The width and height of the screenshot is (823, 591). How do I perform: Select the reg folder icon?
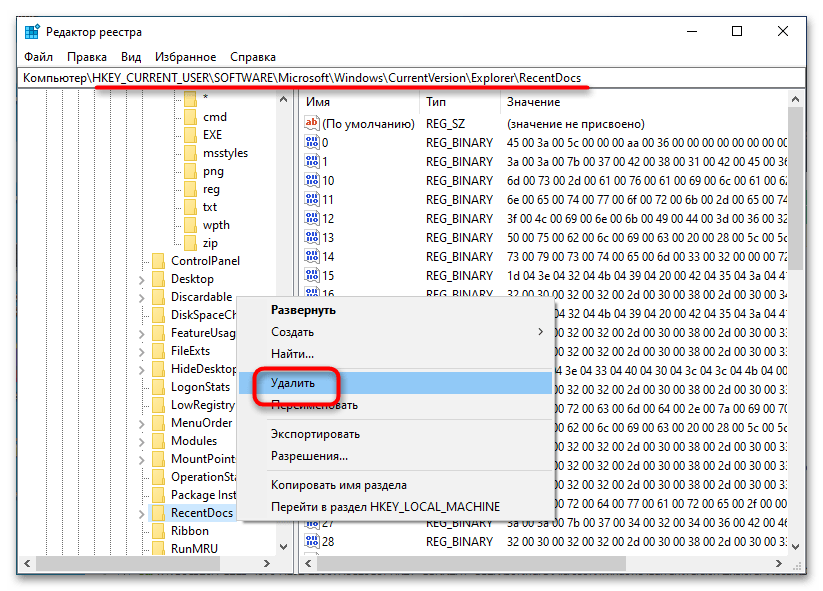click(x=191, y=189)
